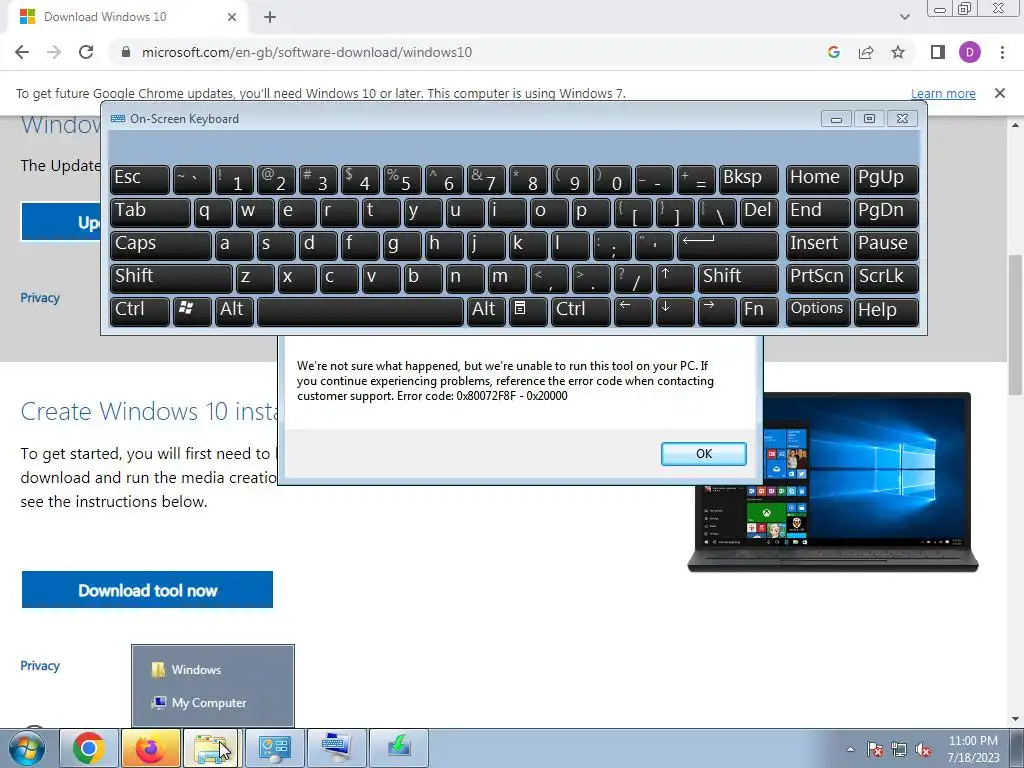Share this page via share icon
The width and height of the screenshot is (1024, 768).
click(866, 52)
